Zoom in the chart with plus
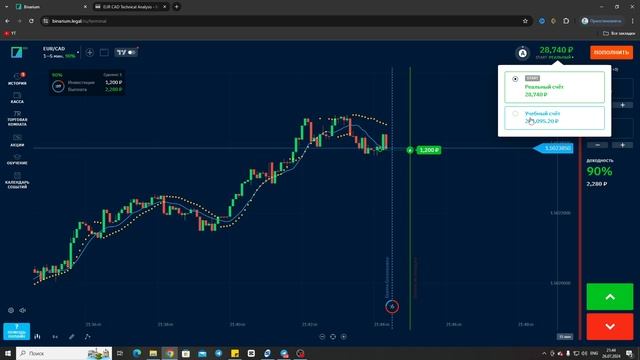Screen dimensions: 640x360 click(x=344, y=337)
